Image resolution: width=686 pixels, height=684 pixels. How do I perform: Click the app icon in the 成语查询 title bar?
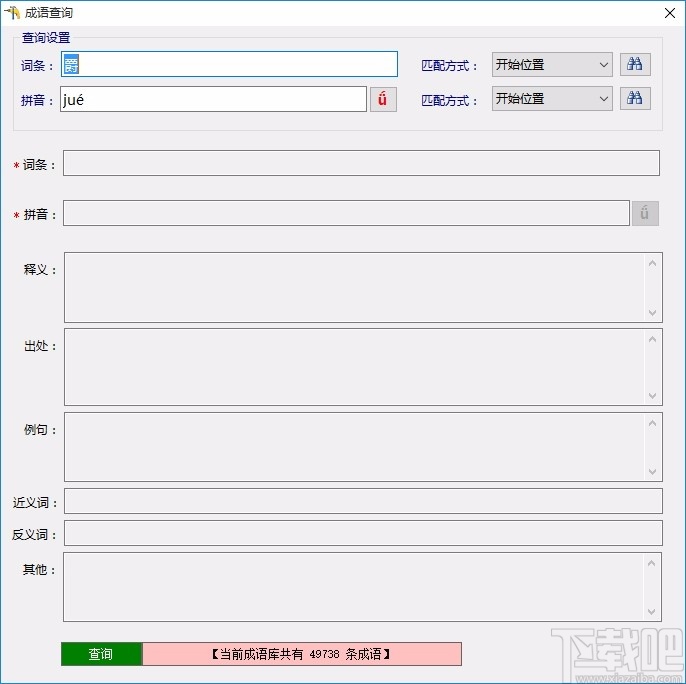12,13
